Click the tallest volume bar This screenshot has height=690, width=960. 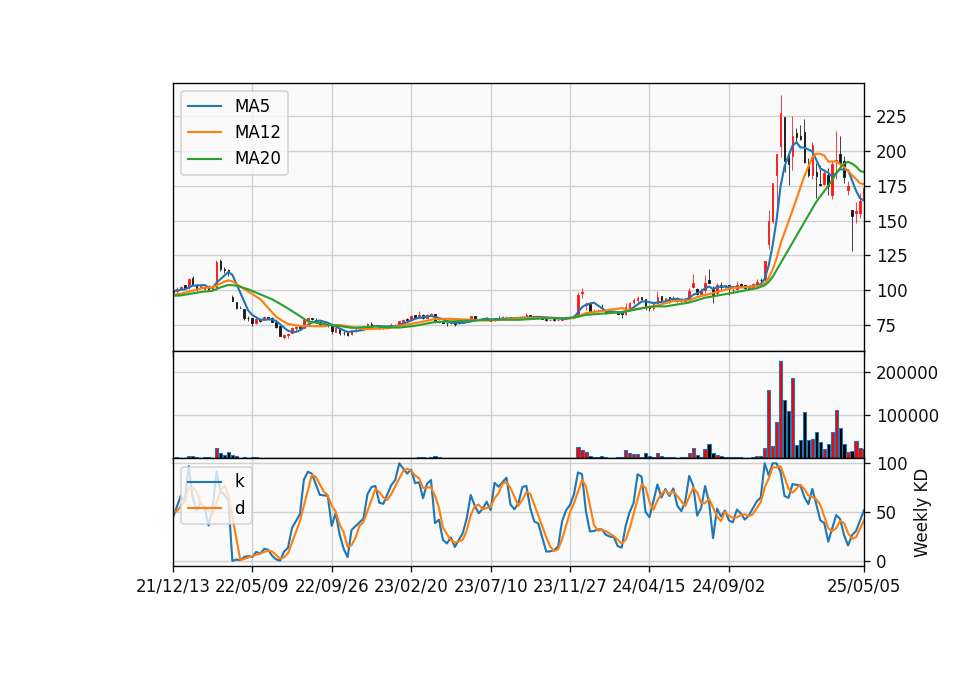click(x=781, y=410)
